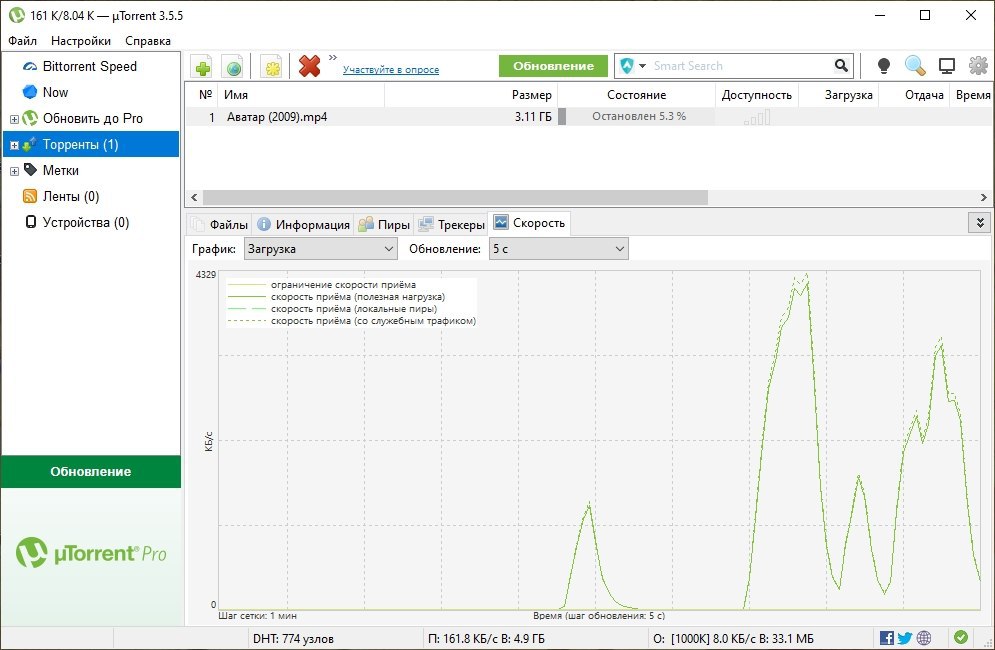Click the Labels tag icon
This screenshot has height=650, width=995.
(x=30, y=169)
